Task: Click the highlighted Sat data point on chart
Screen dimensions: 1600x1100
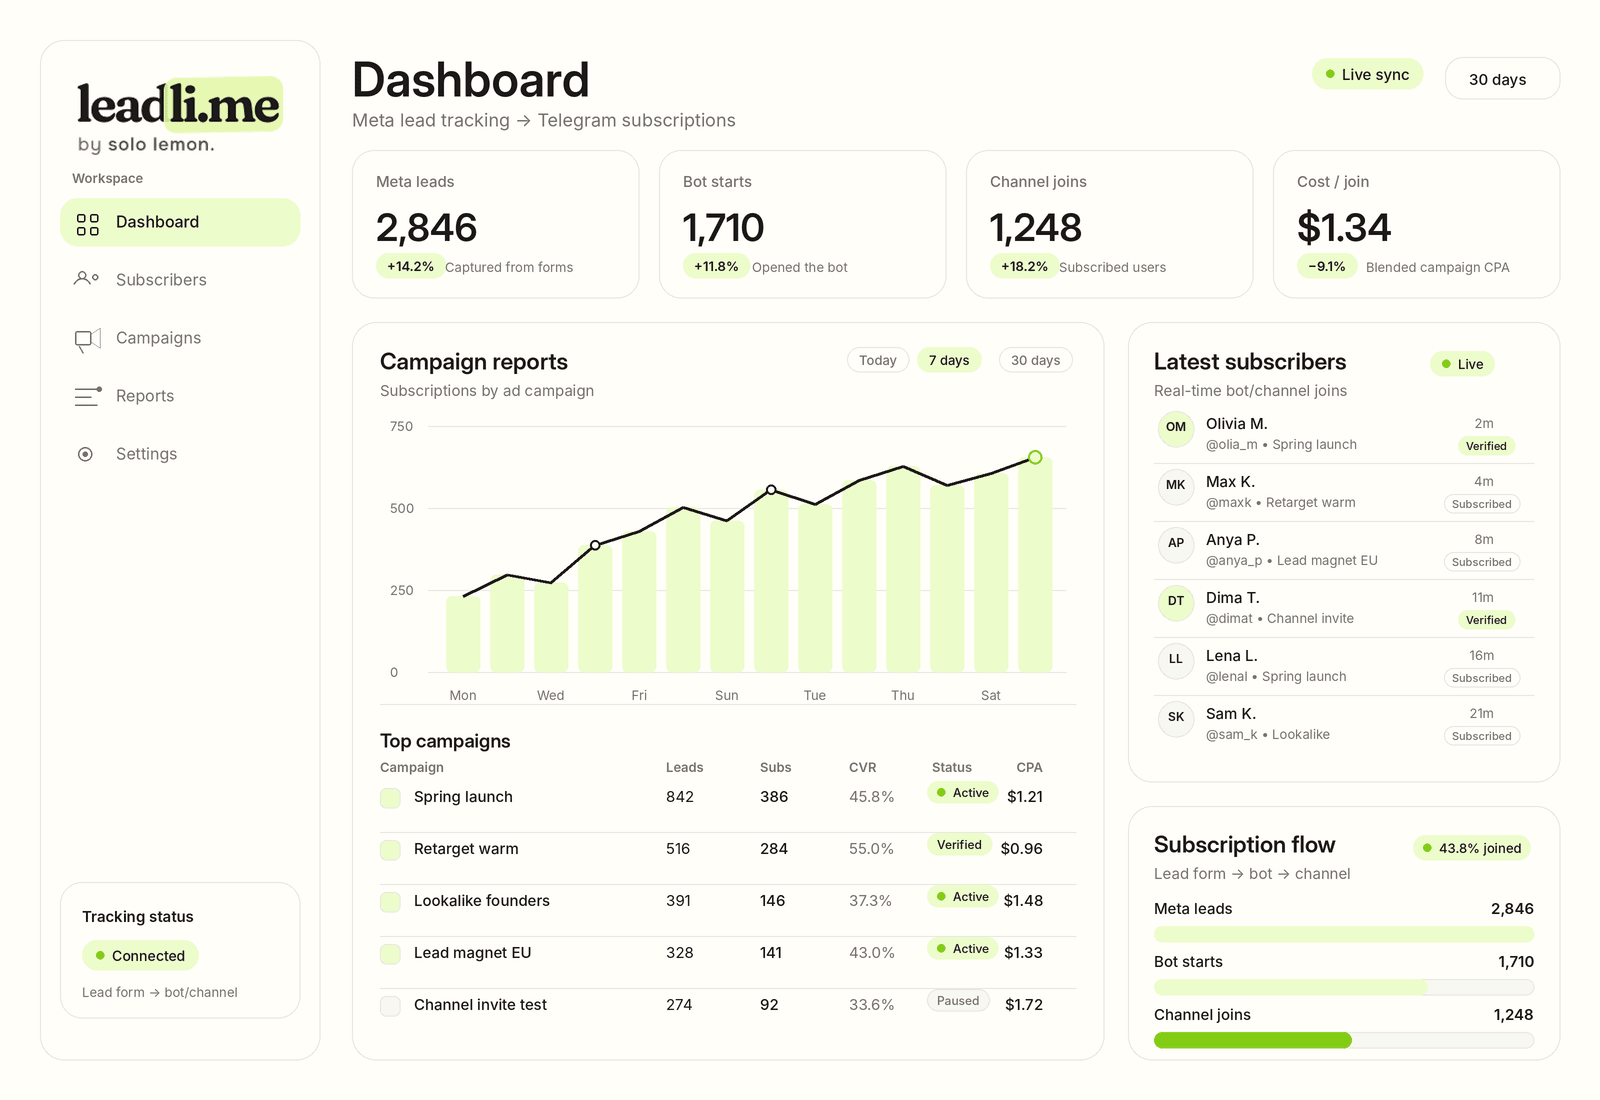Action: [1035, 457]
